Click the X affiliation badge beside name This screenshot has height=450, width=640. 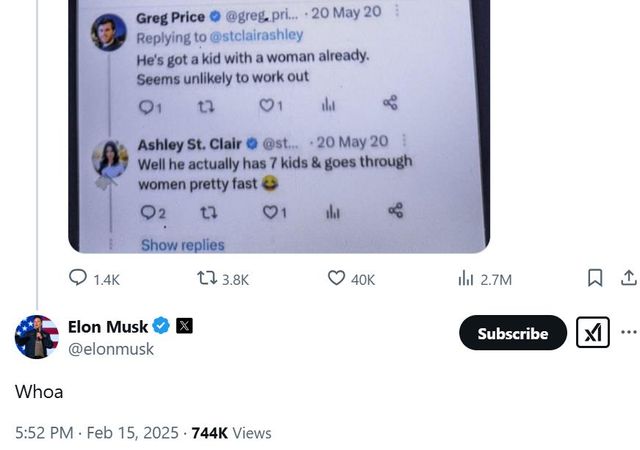[x=184, y=326]
